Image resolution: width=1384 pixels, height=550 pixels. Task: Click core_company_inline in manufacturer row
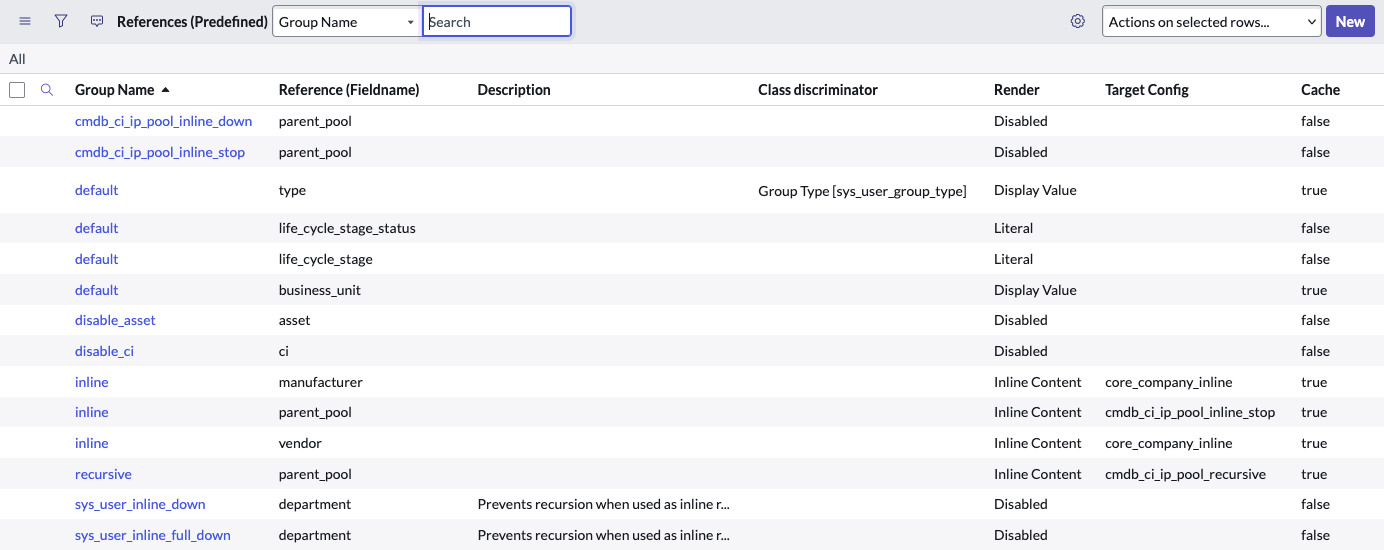tap(1168, 382)
